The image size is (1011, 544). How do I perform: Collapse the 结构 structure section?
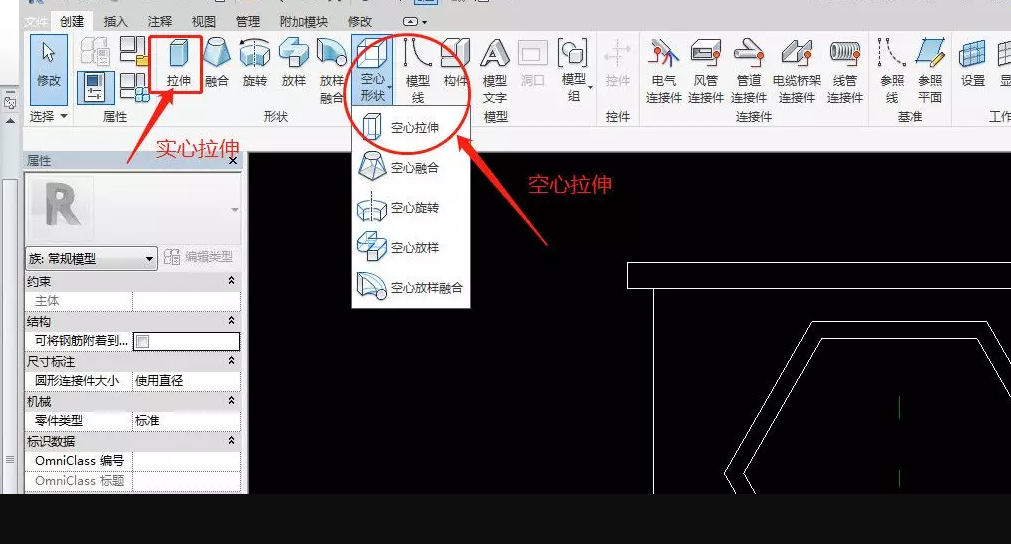click(231, 321)
